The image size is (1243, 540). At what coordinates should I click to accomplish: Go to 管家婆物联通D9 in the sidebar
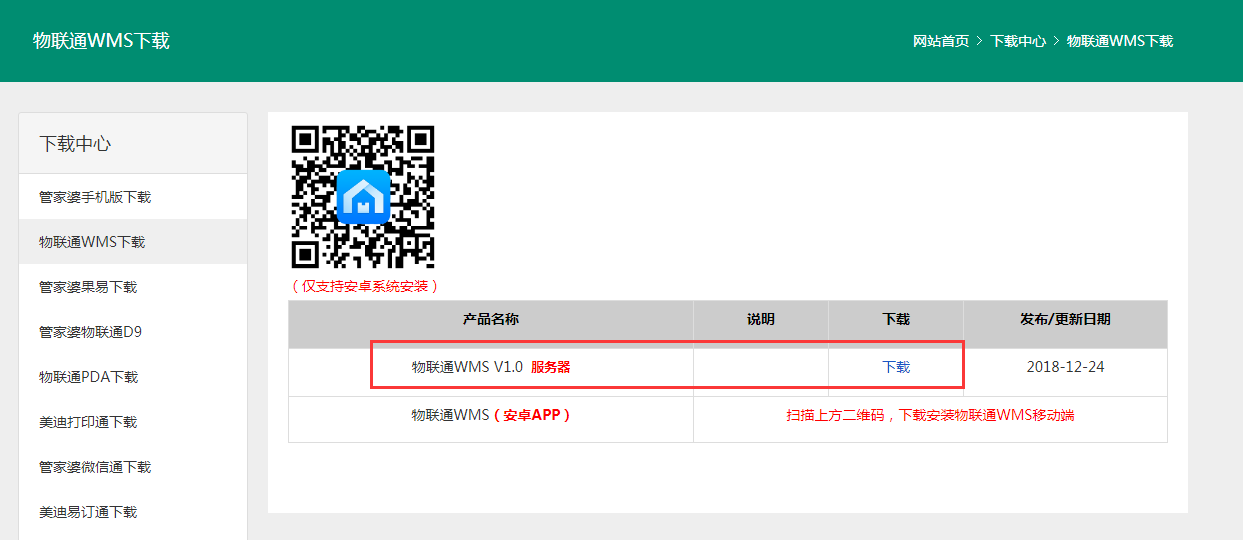133,332
